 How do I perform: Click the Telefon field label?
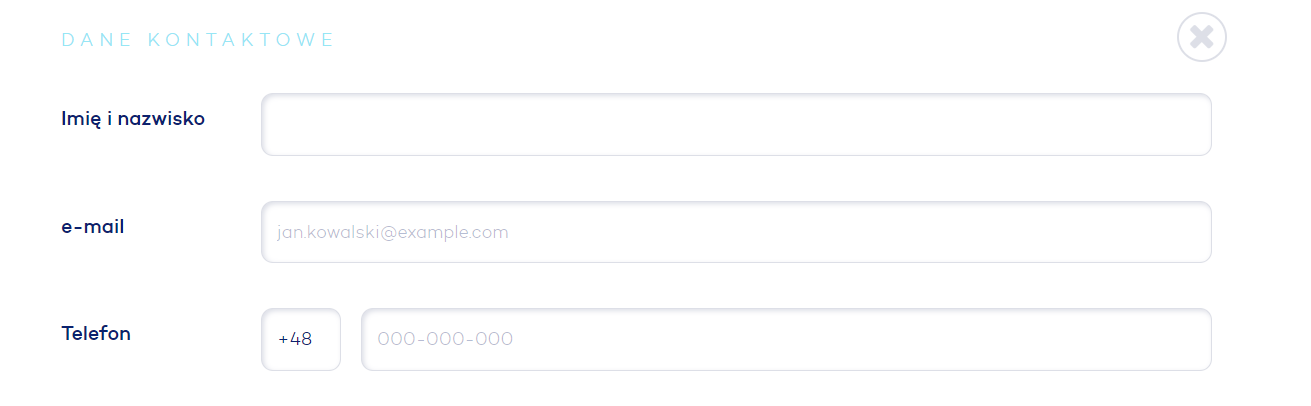pos(96,333)
